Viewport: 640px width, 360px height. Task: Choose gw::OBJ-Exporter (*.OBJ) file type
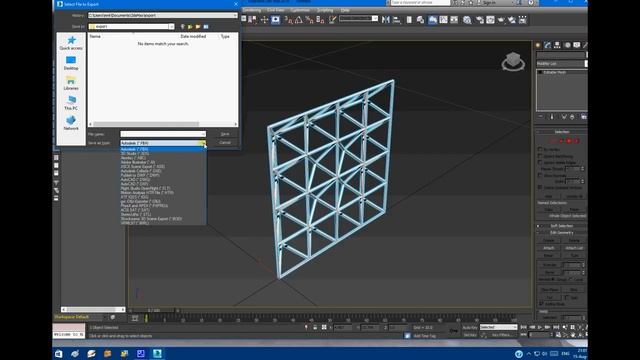click(163, 201)
